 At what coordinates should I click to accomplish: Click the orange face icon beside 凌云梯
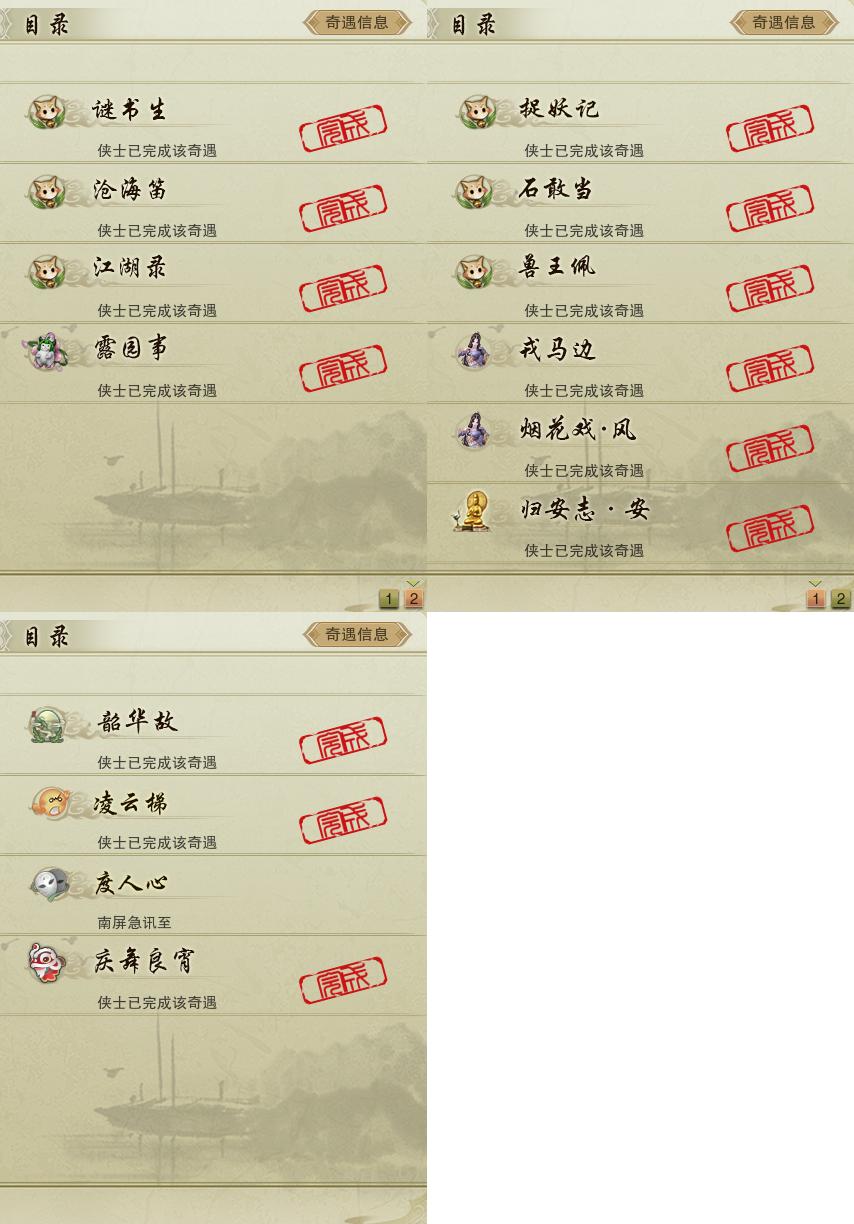tap(48, 804)
